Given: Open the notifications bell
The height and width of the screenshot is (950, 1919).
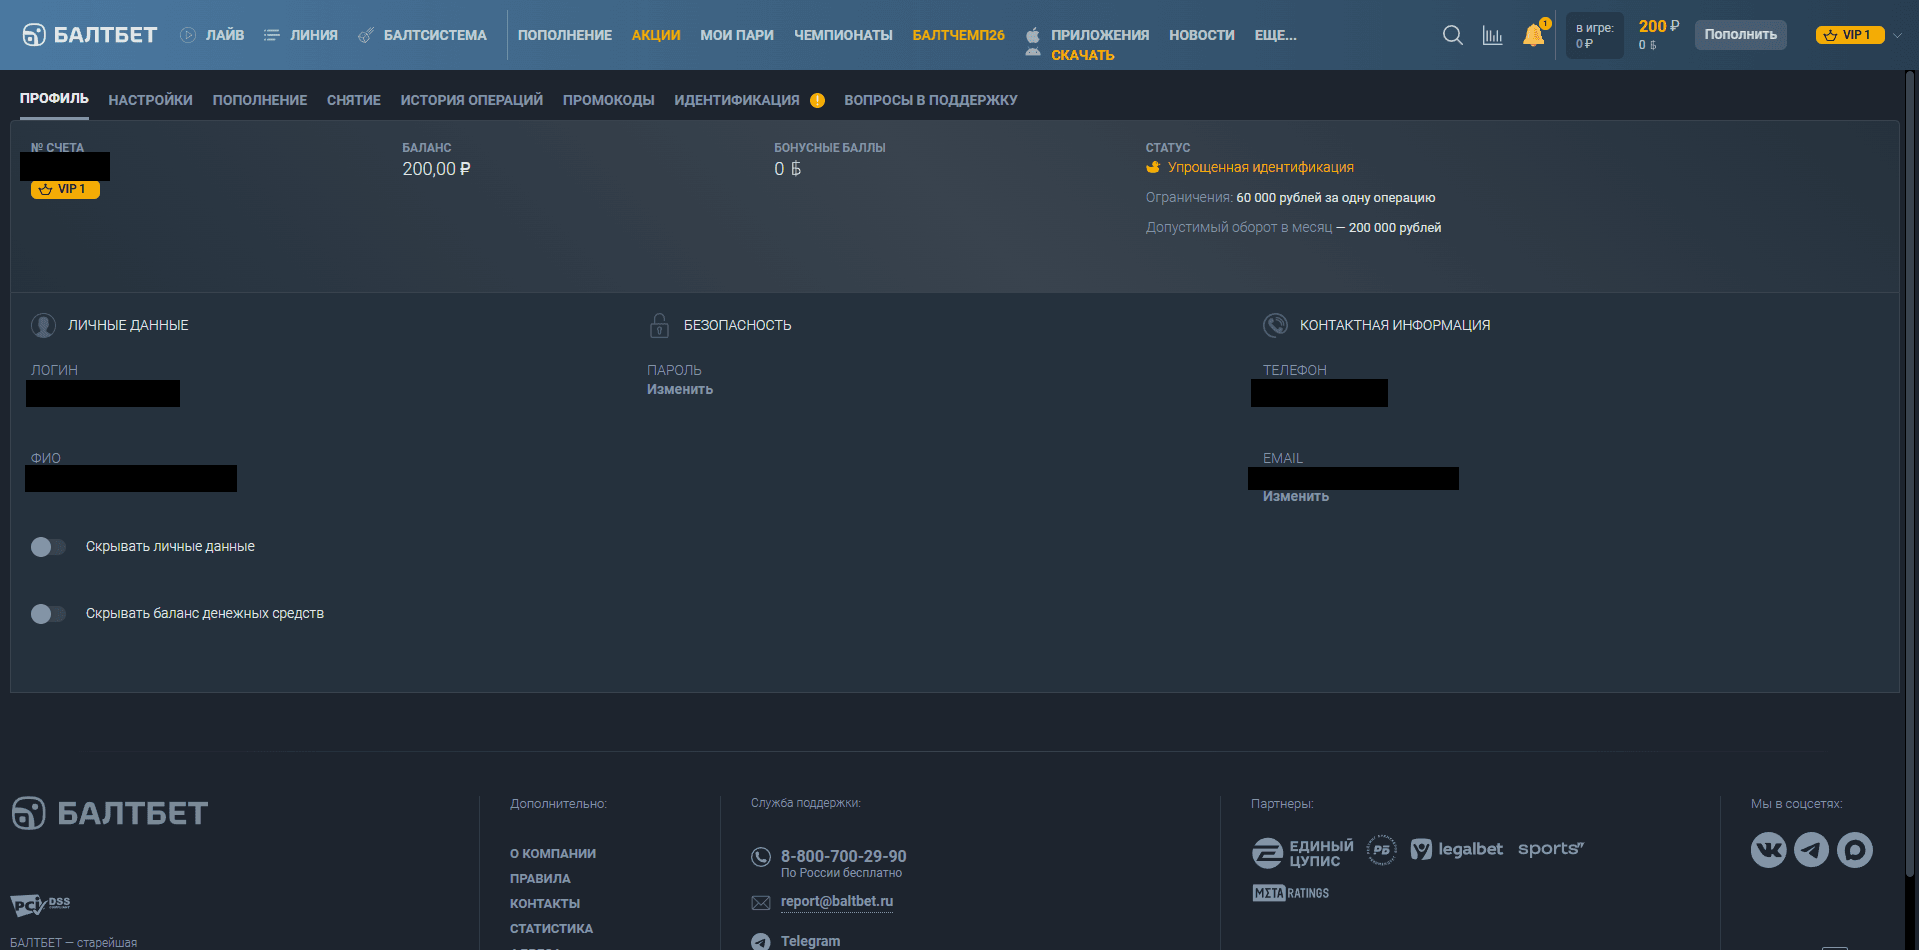Looking at the screenshot, I should coord(1533,35).
